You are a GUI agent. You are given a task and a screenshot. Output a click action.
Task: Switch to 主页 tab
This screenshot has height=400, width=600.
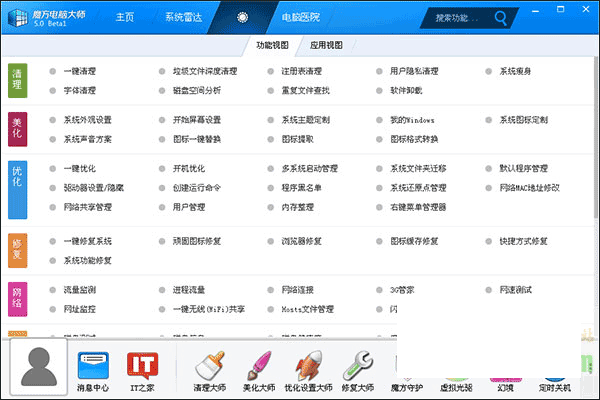coord(125,17)
